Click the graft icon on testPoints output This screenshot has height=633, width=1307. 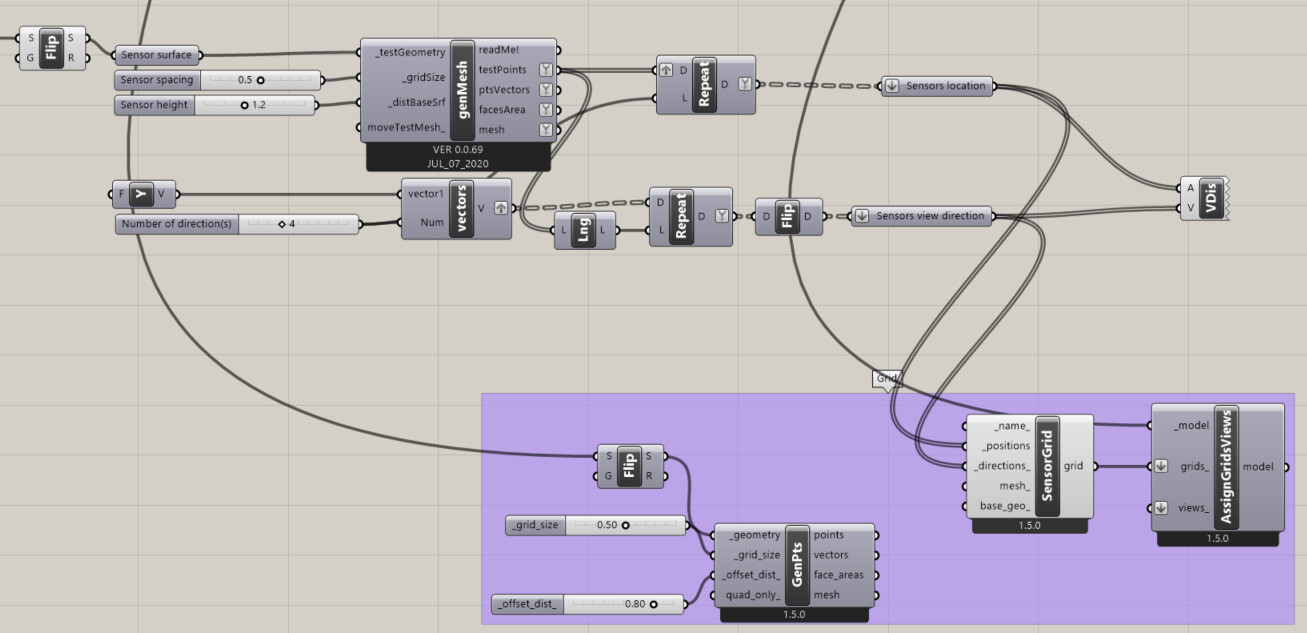[x=545, y=70]
